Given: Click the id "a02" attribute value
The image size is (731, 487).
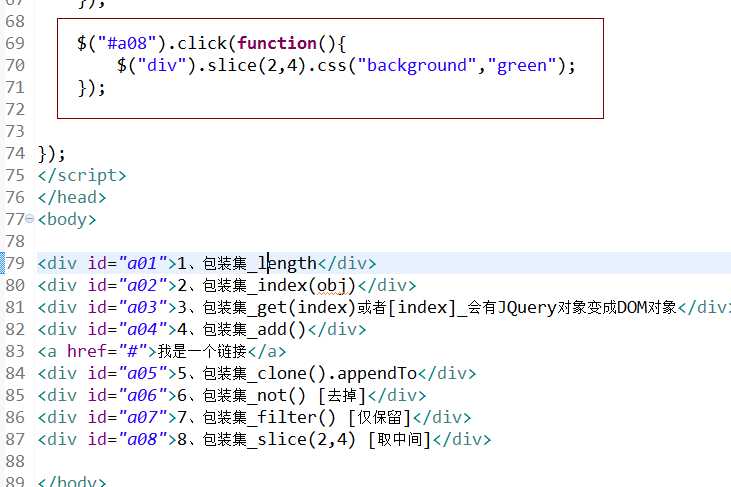Looking at the screenshot, I should (x=144, y=285).
